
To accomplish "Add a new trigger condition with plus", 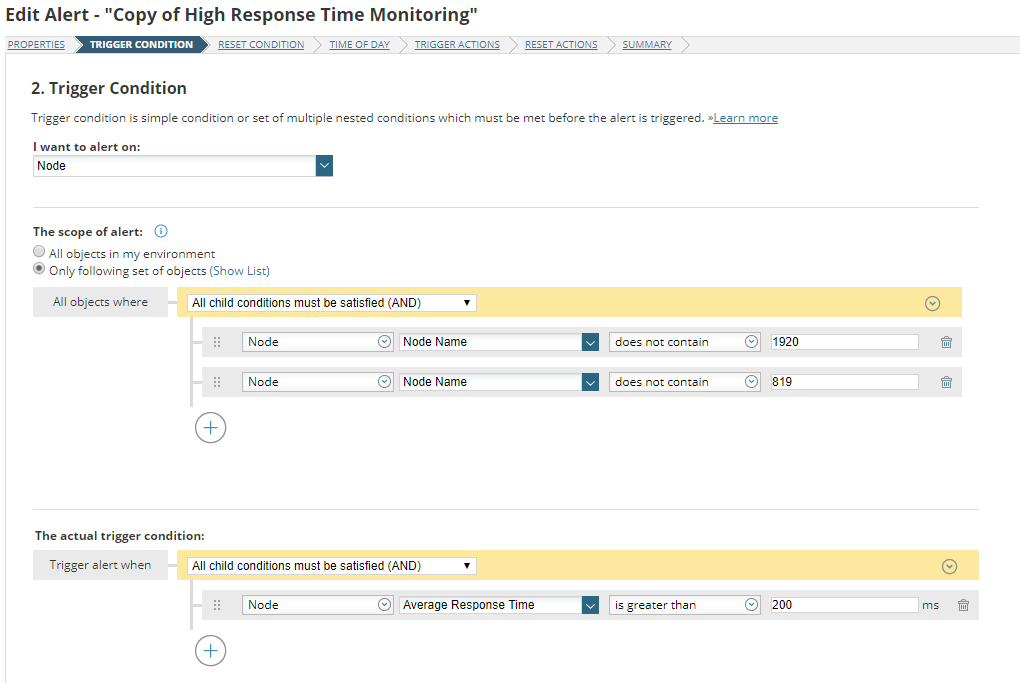I will (x=210, y=651).
